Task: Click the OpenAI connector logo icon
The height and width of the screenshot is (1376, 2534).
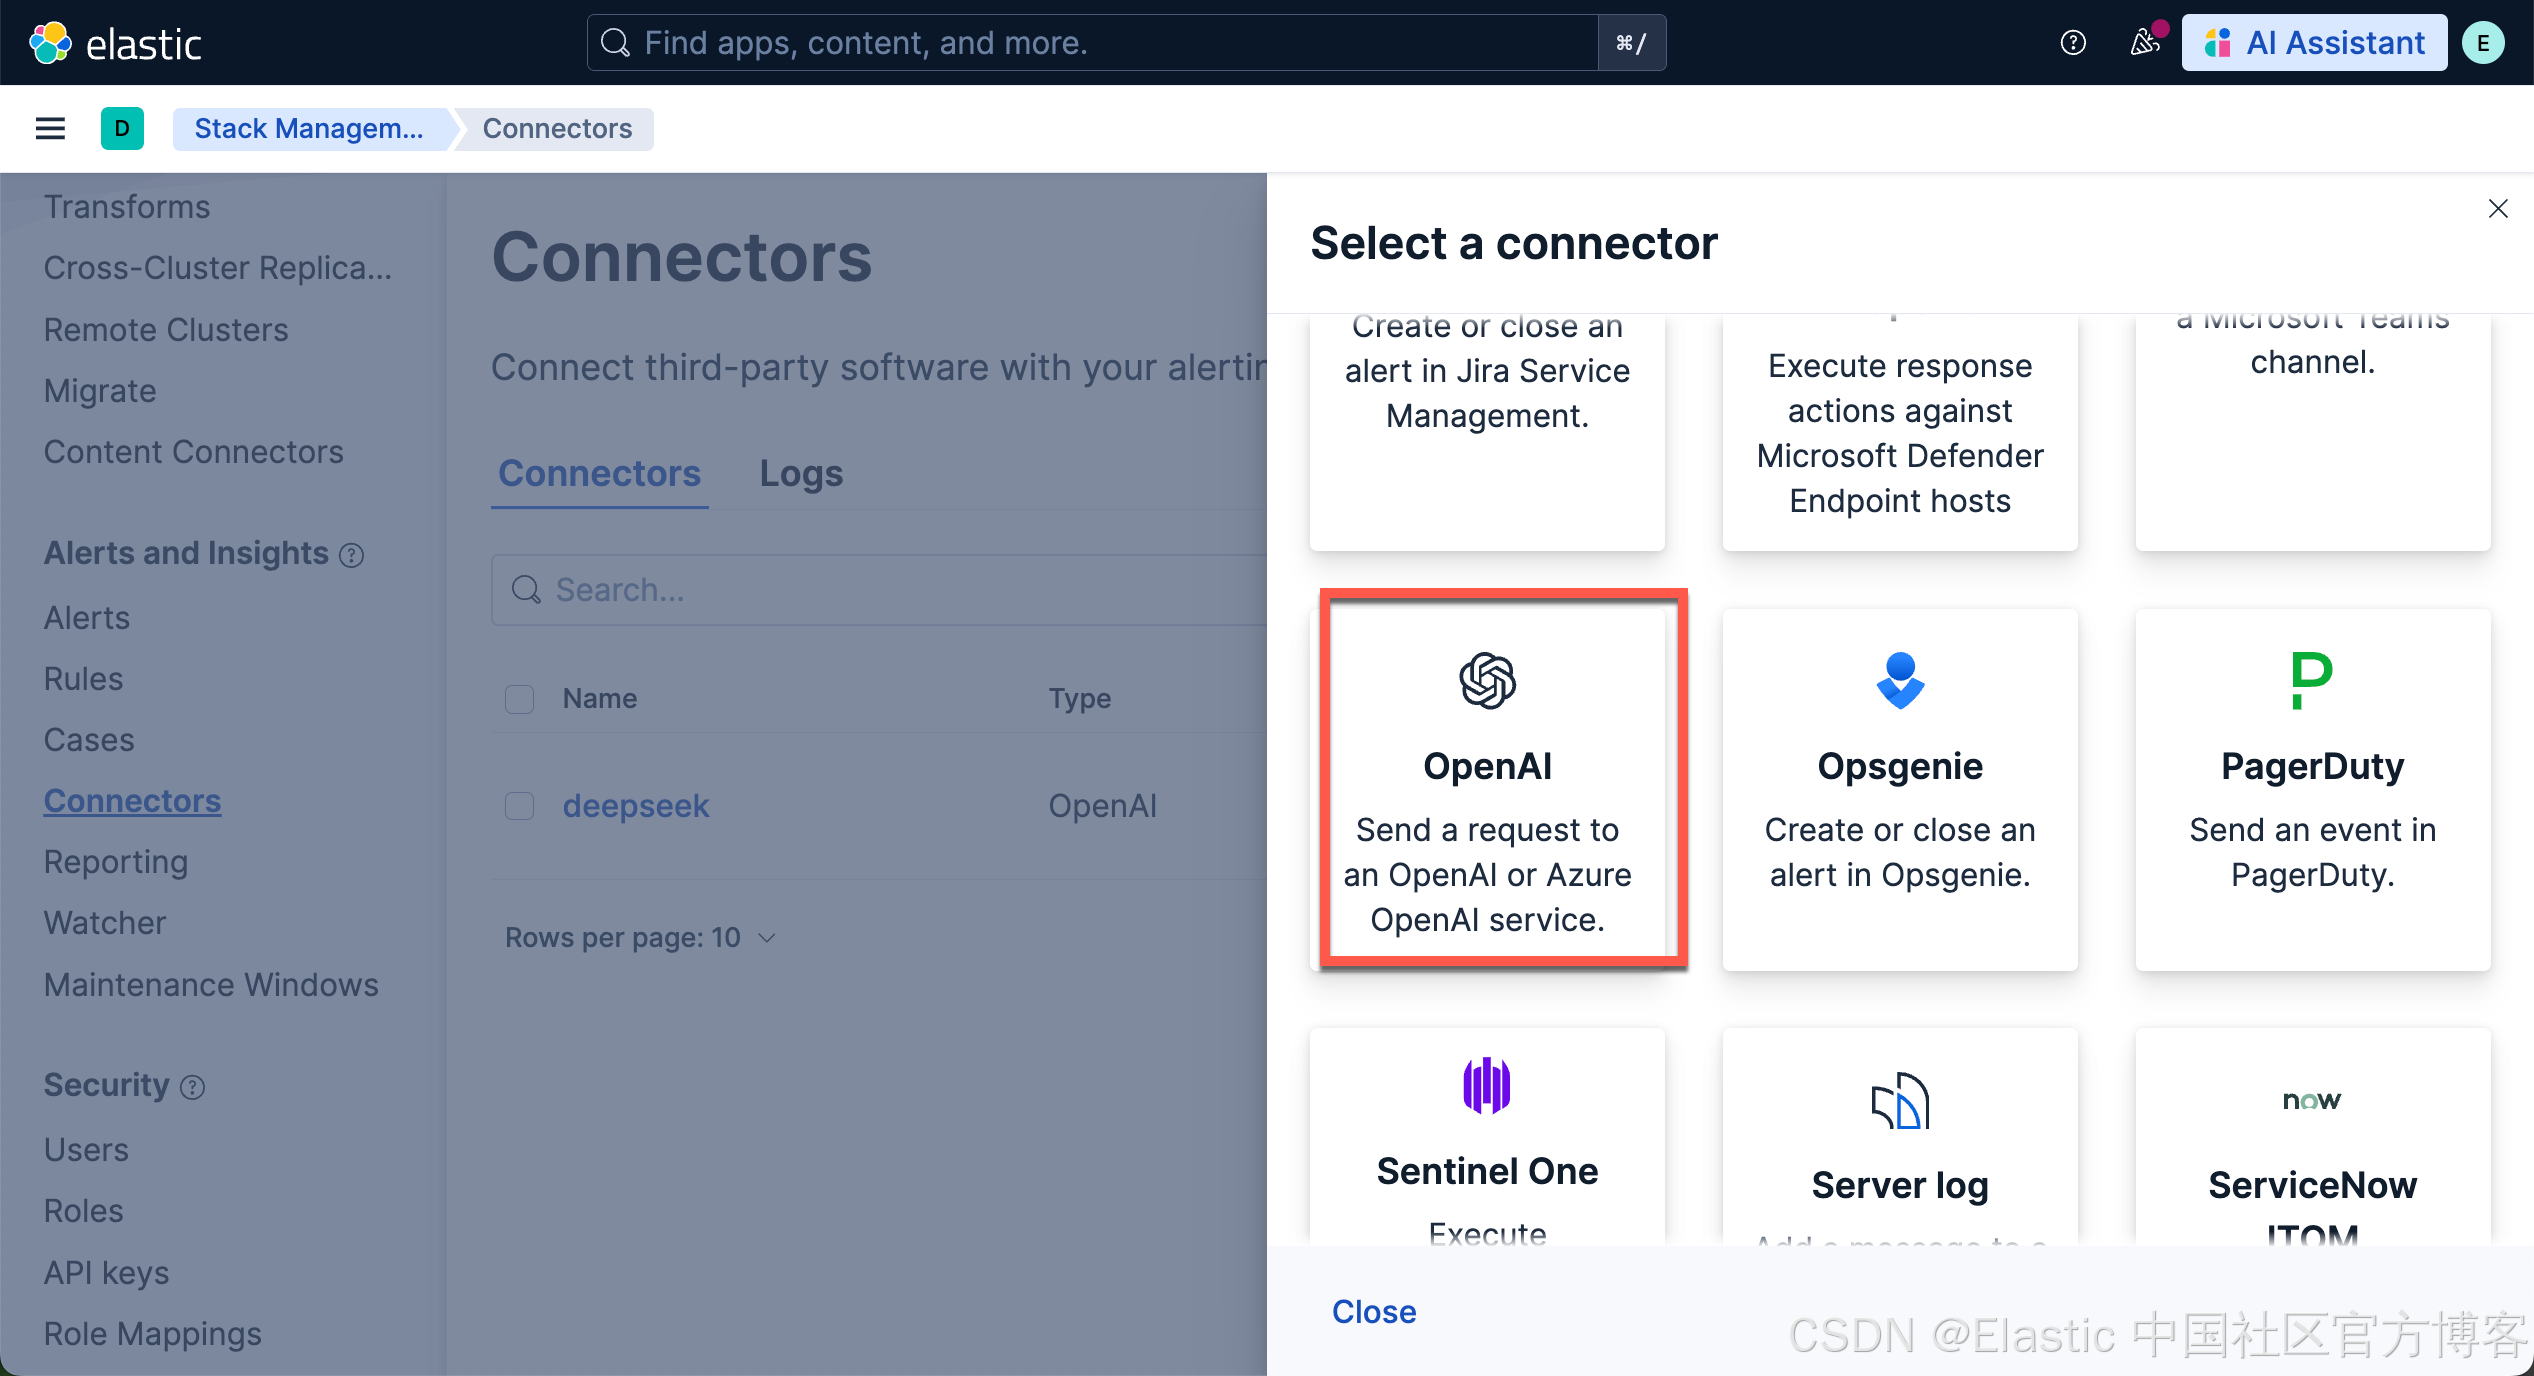Action: pyautogui.click(x=1487, y=681)
